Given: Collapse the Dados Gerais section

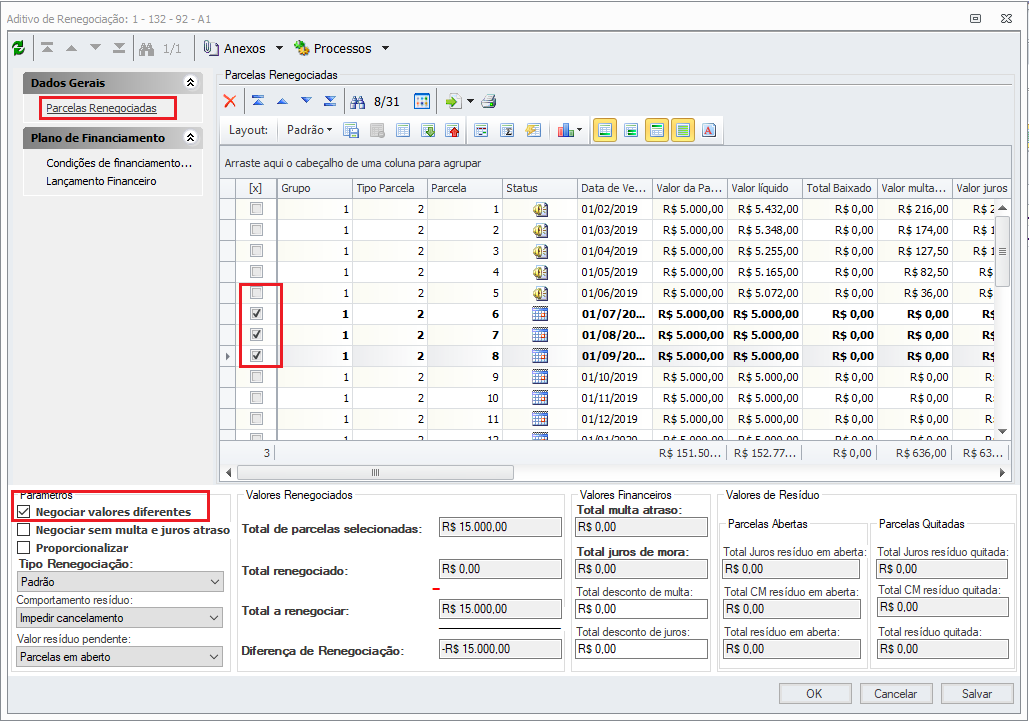Looking at the screenshot, I should 190,83.
